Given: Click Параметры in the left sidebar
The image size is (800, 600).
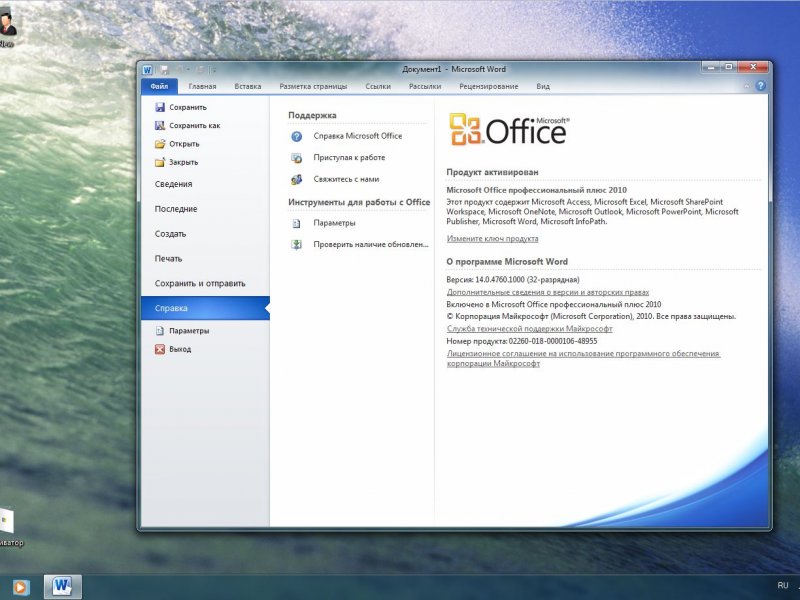Looking at the screenshot, I should [x=183, y=331].
